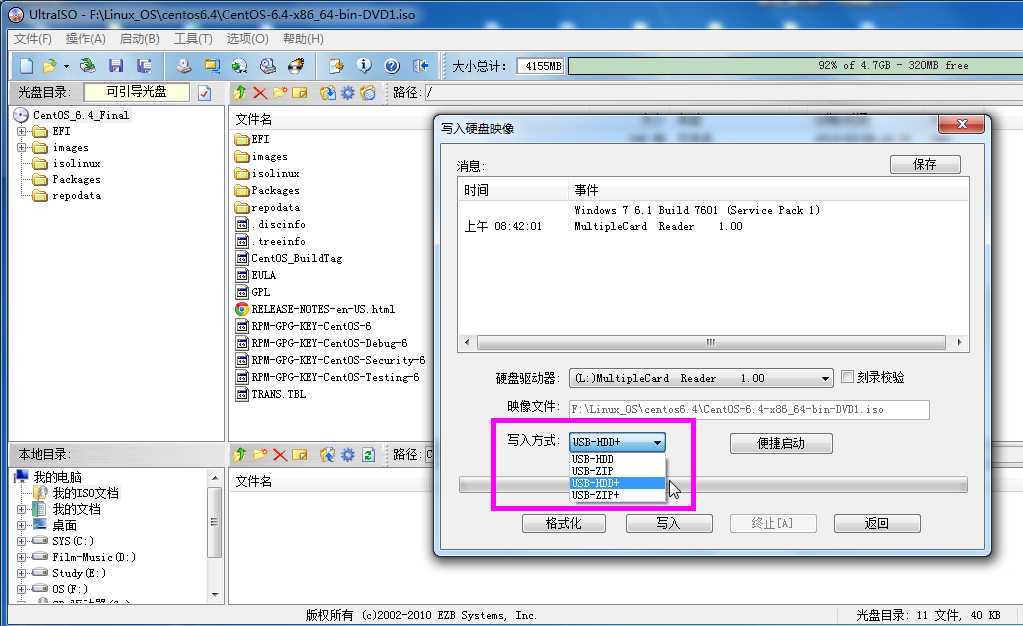1023x626 pixels.
Task: Expand the SYS(C:) drive node
Action: tap(22, 541)
